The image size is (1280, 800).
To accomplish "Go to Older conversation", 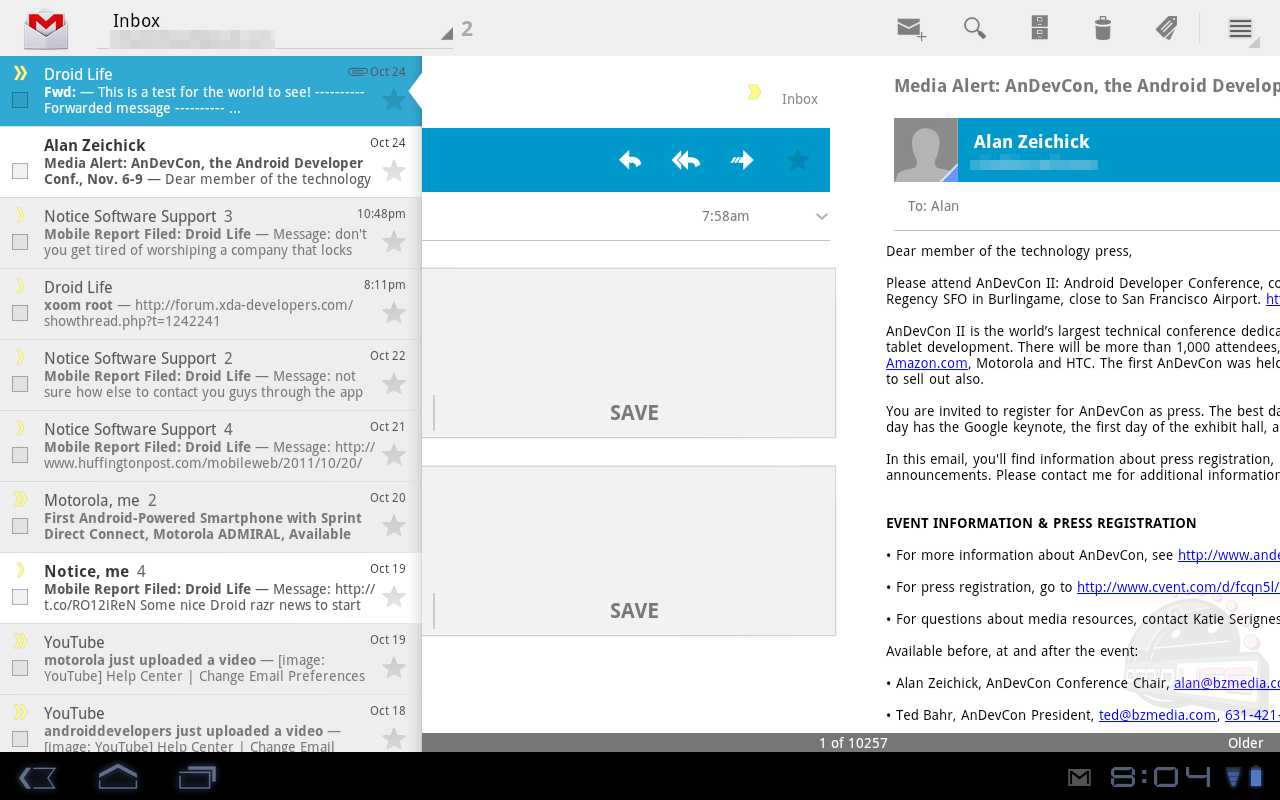I will 1245,743.
